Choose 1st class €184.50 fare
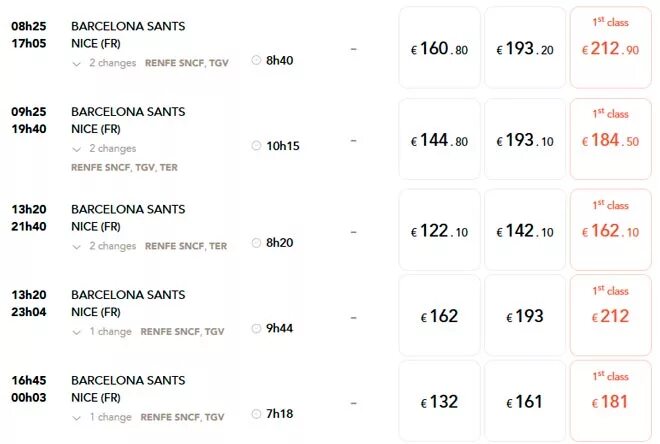The image size is (660, 444). click(611, 139)
